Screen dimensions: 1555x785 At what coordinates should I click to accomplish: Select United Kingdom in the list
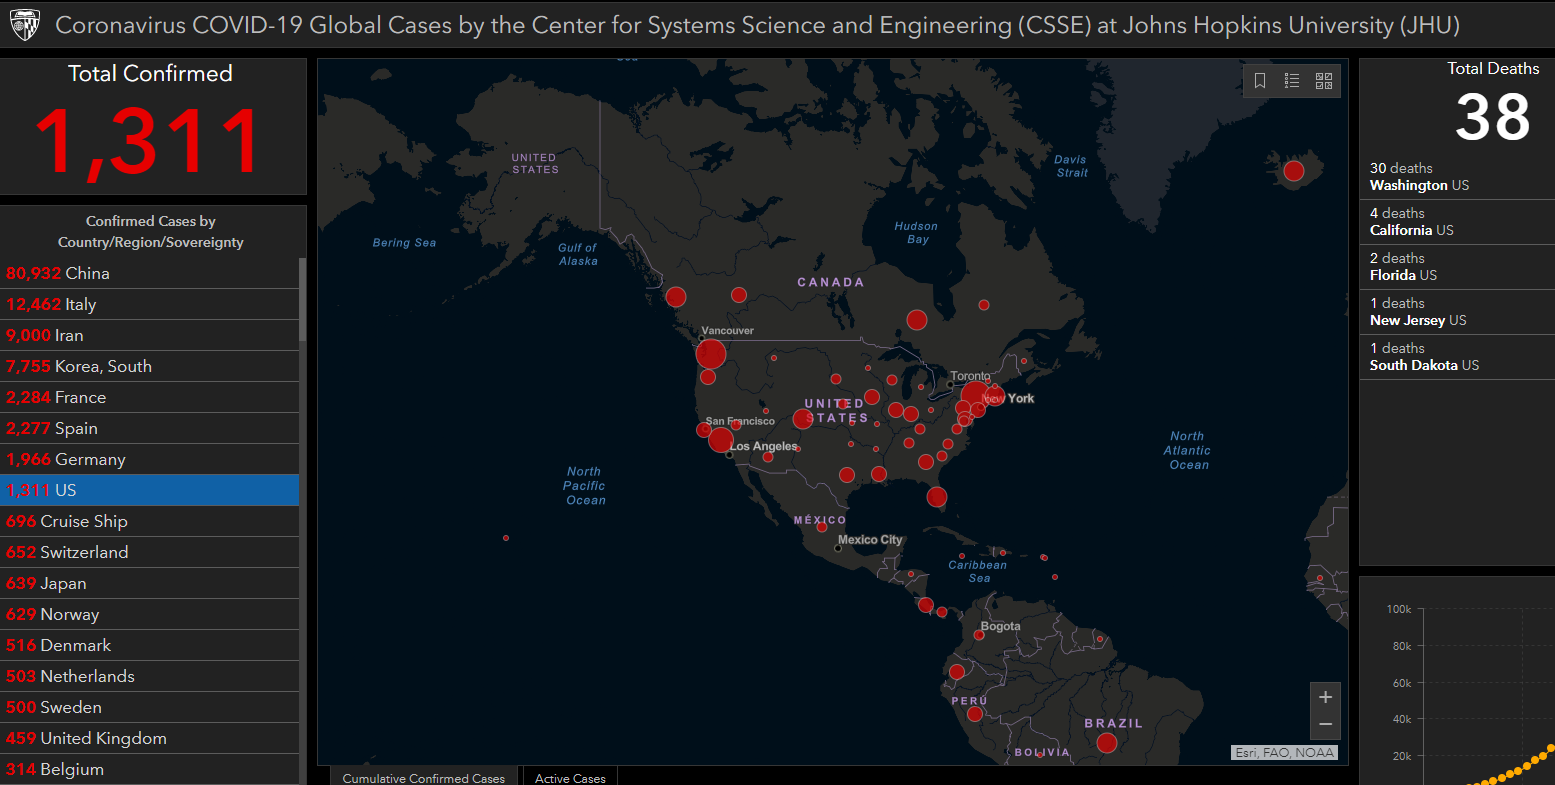[150, 738]
